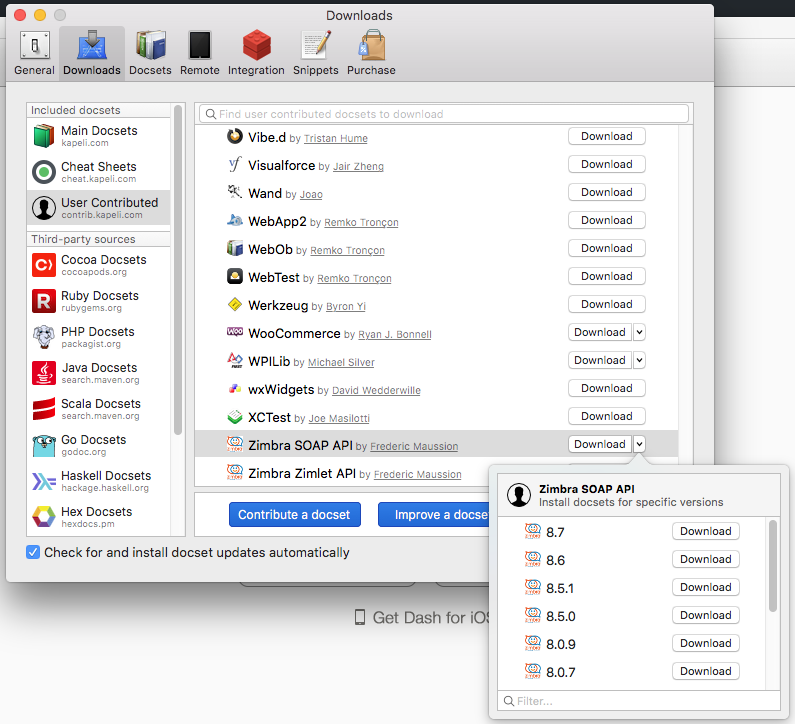Click the wxWidgets docset icon
This screenshot has width=795, height=724.
pyautogui.click(x=234, y=388)
